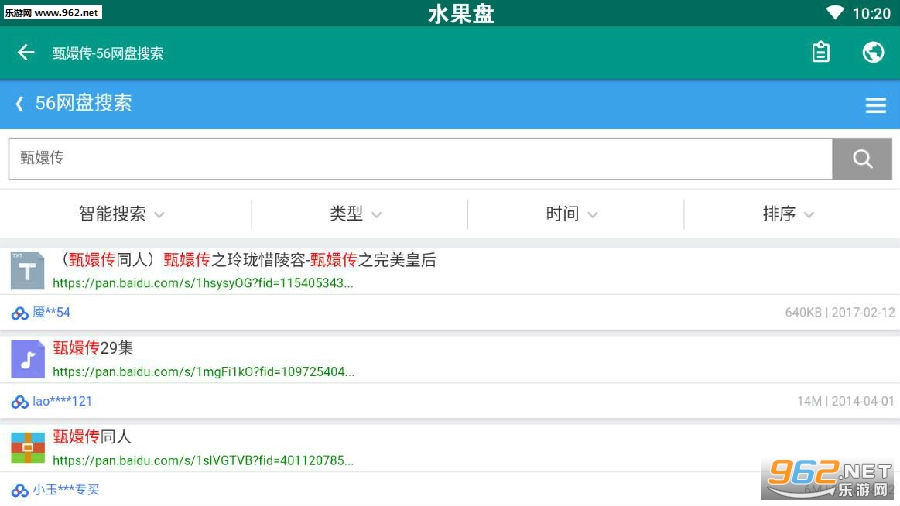Open the 甄嬛传同人 result title
This screenshot has width=900, height=506.
tap(92, 436)
